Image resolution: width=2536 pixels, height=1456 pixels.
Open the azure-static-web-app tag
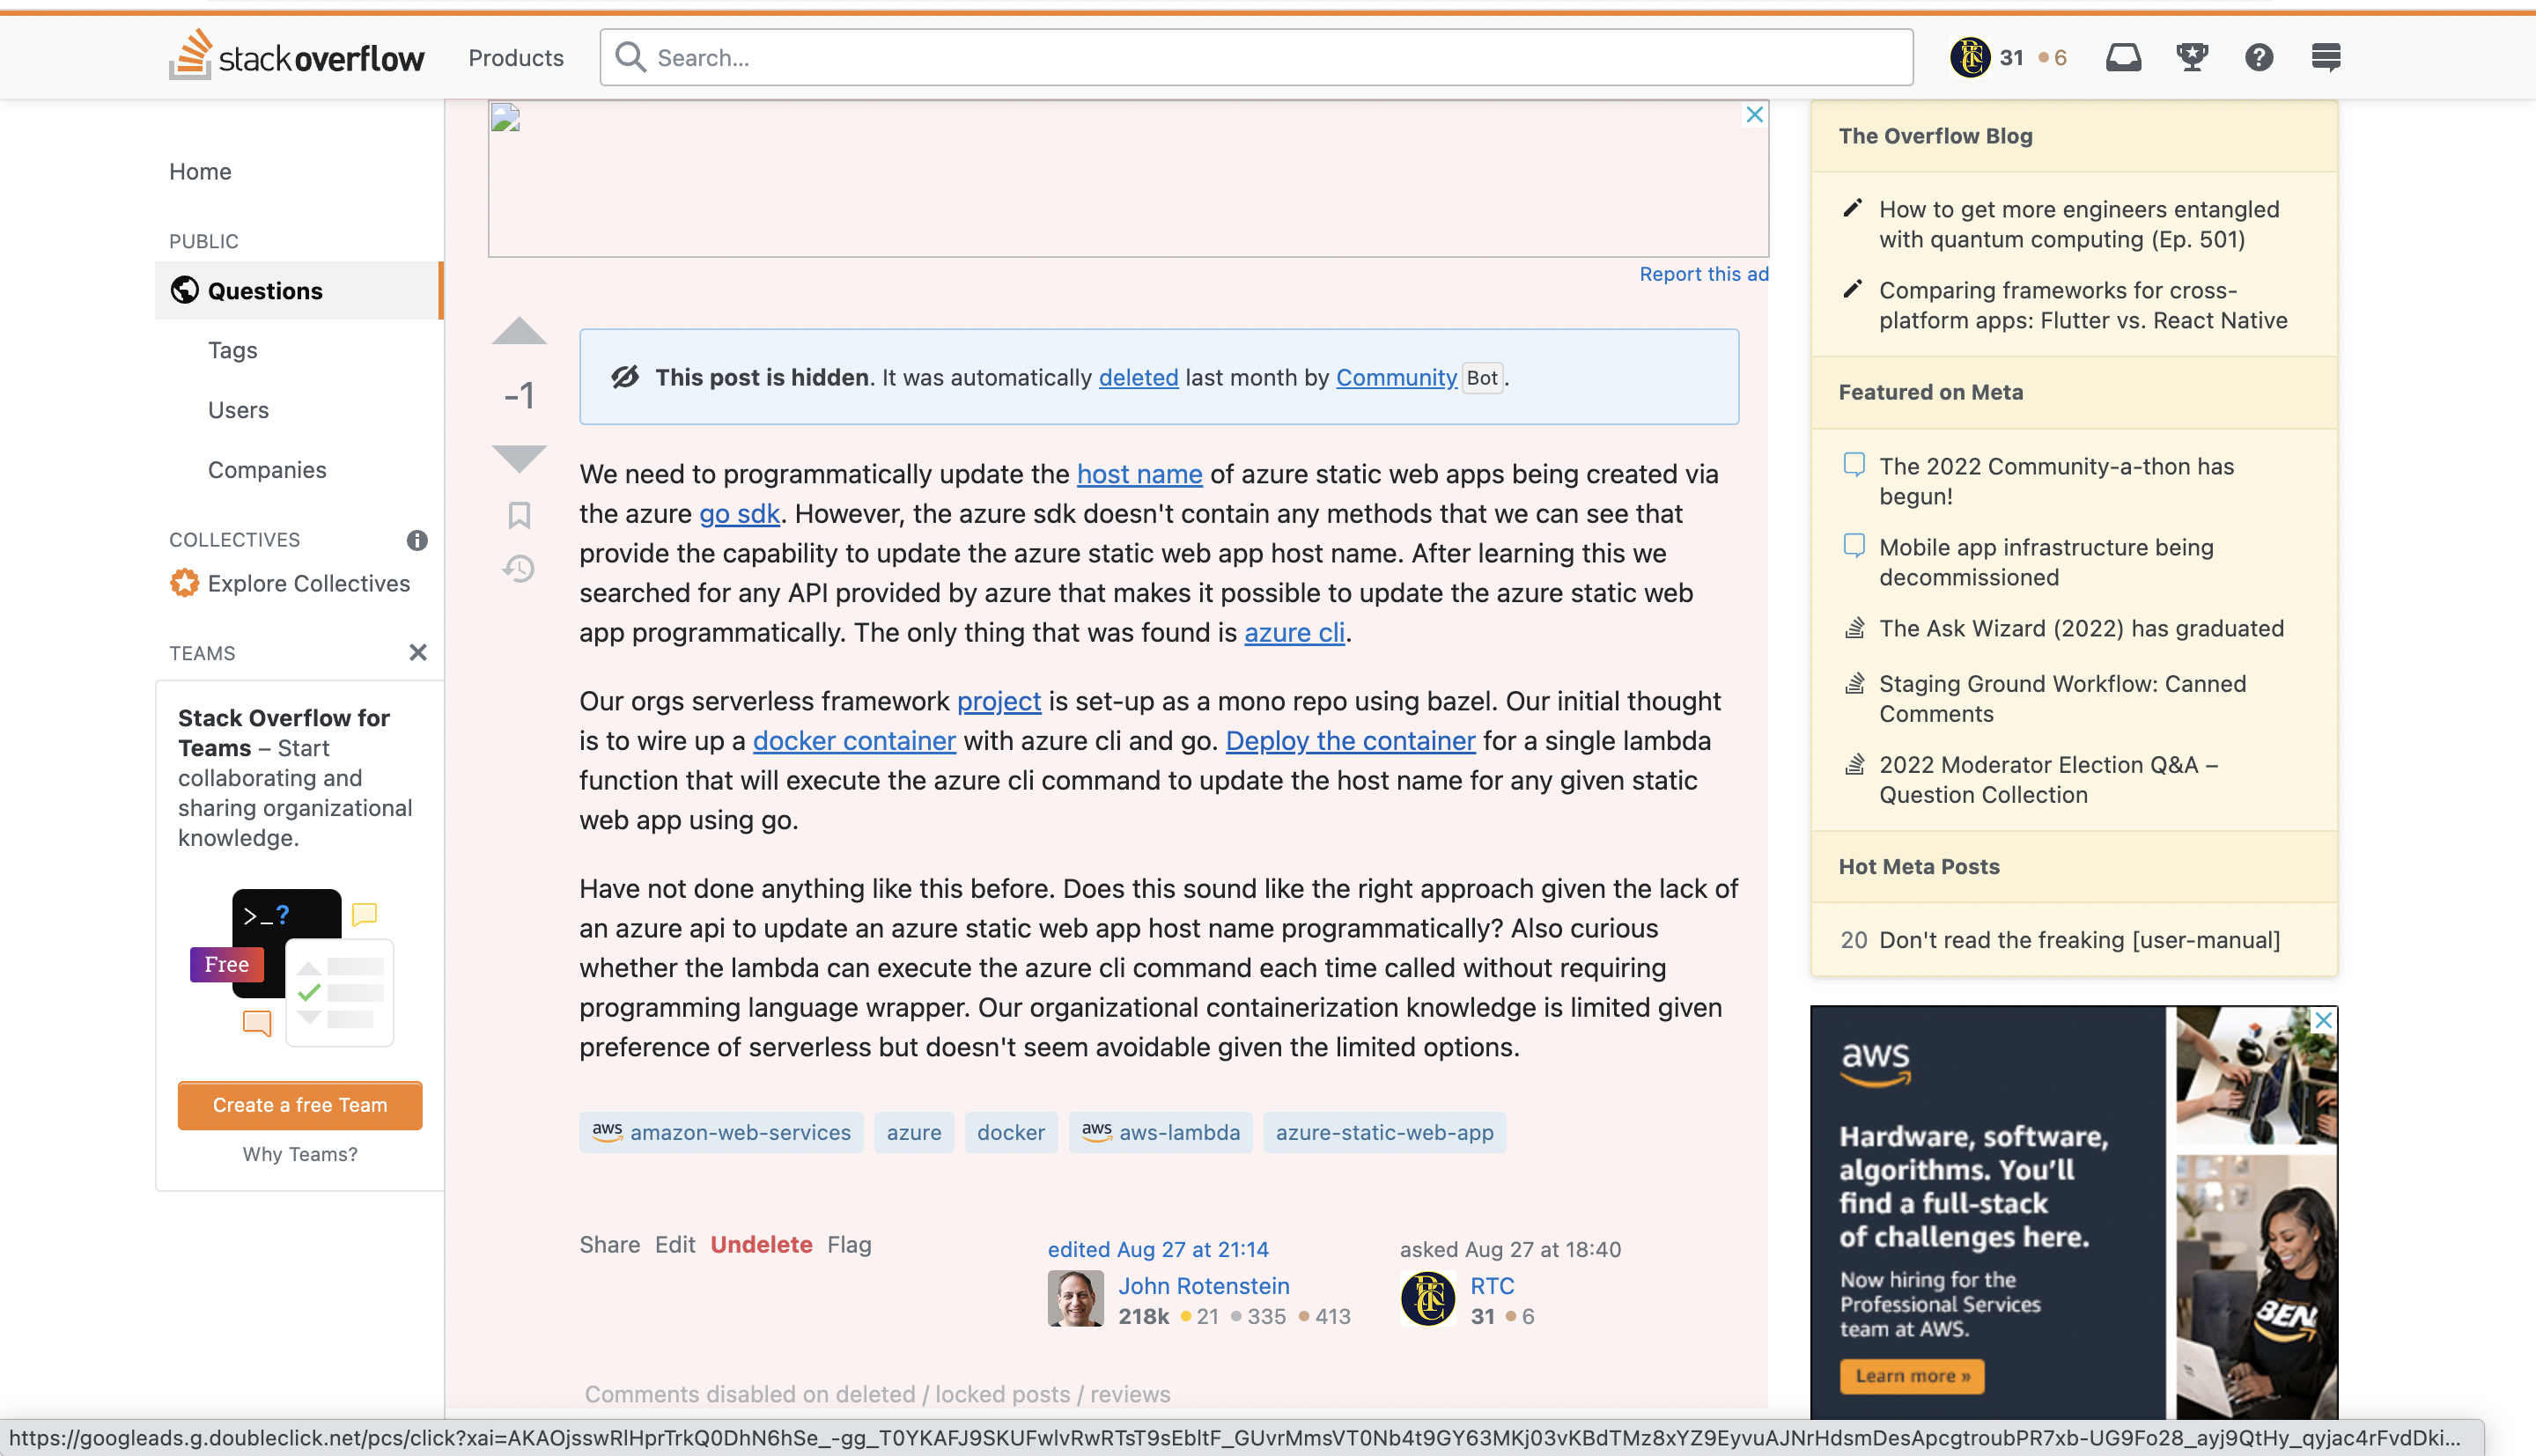point(1384,1132)
